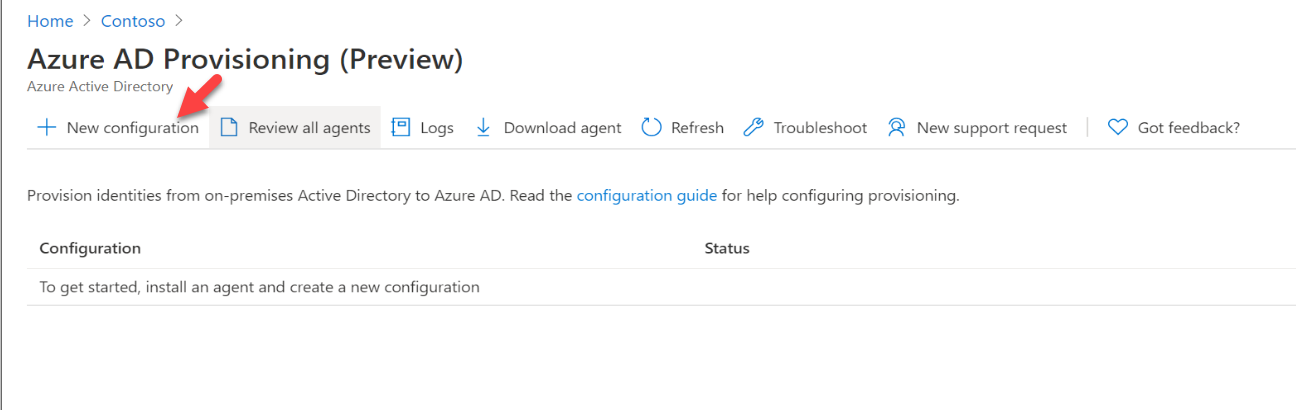Open the configuration guide link
Image resolution: width=1296 pixels, height=410 pixels.
coord(647,196)
